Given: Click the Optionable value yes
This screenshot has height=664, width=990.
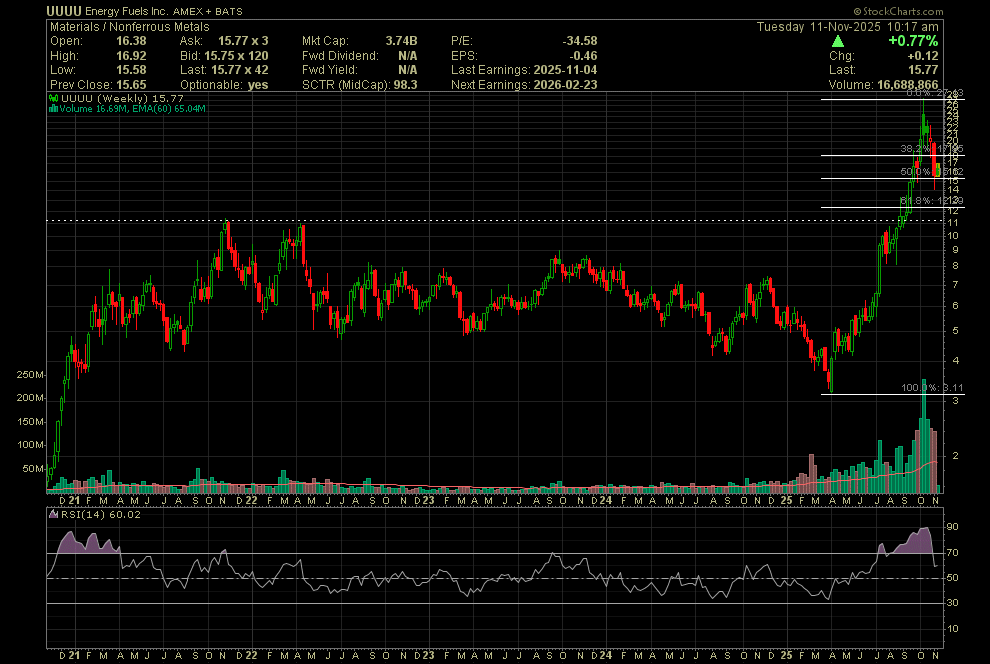Looking at the screenshot, I should tap(258, 85).
